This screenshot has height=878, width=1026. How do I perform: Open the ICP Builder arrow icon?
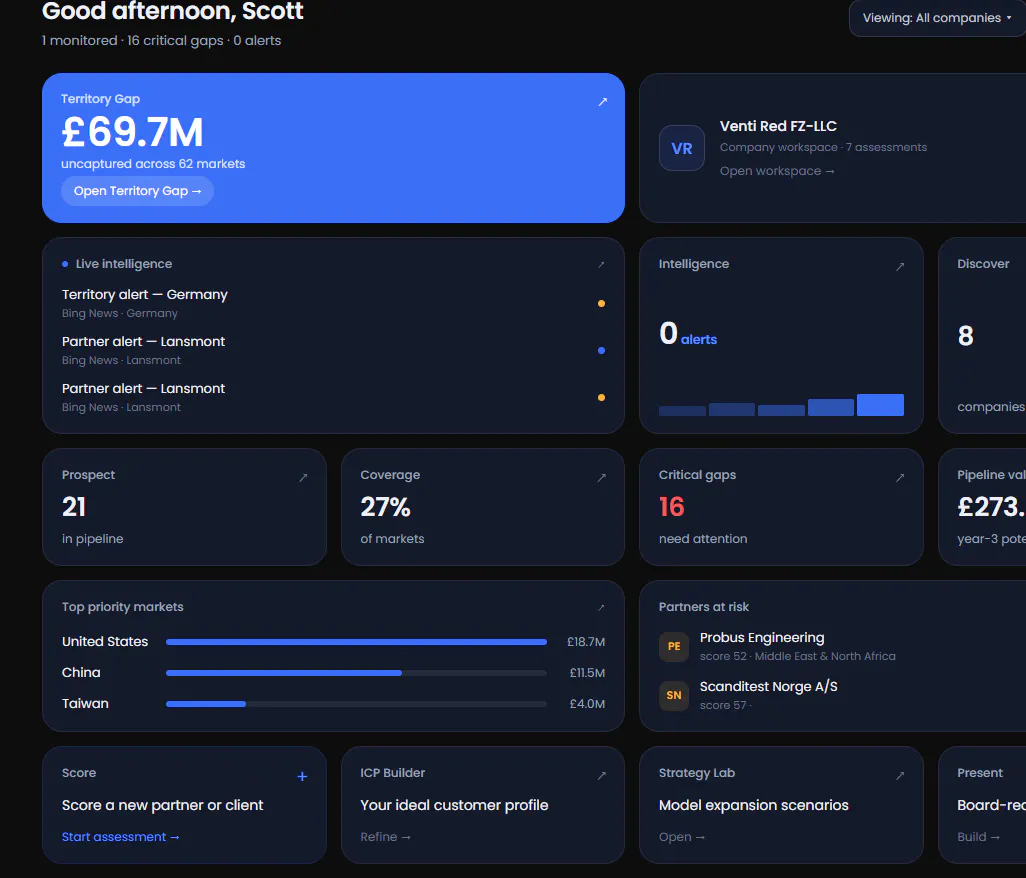[x=601, y=776]
